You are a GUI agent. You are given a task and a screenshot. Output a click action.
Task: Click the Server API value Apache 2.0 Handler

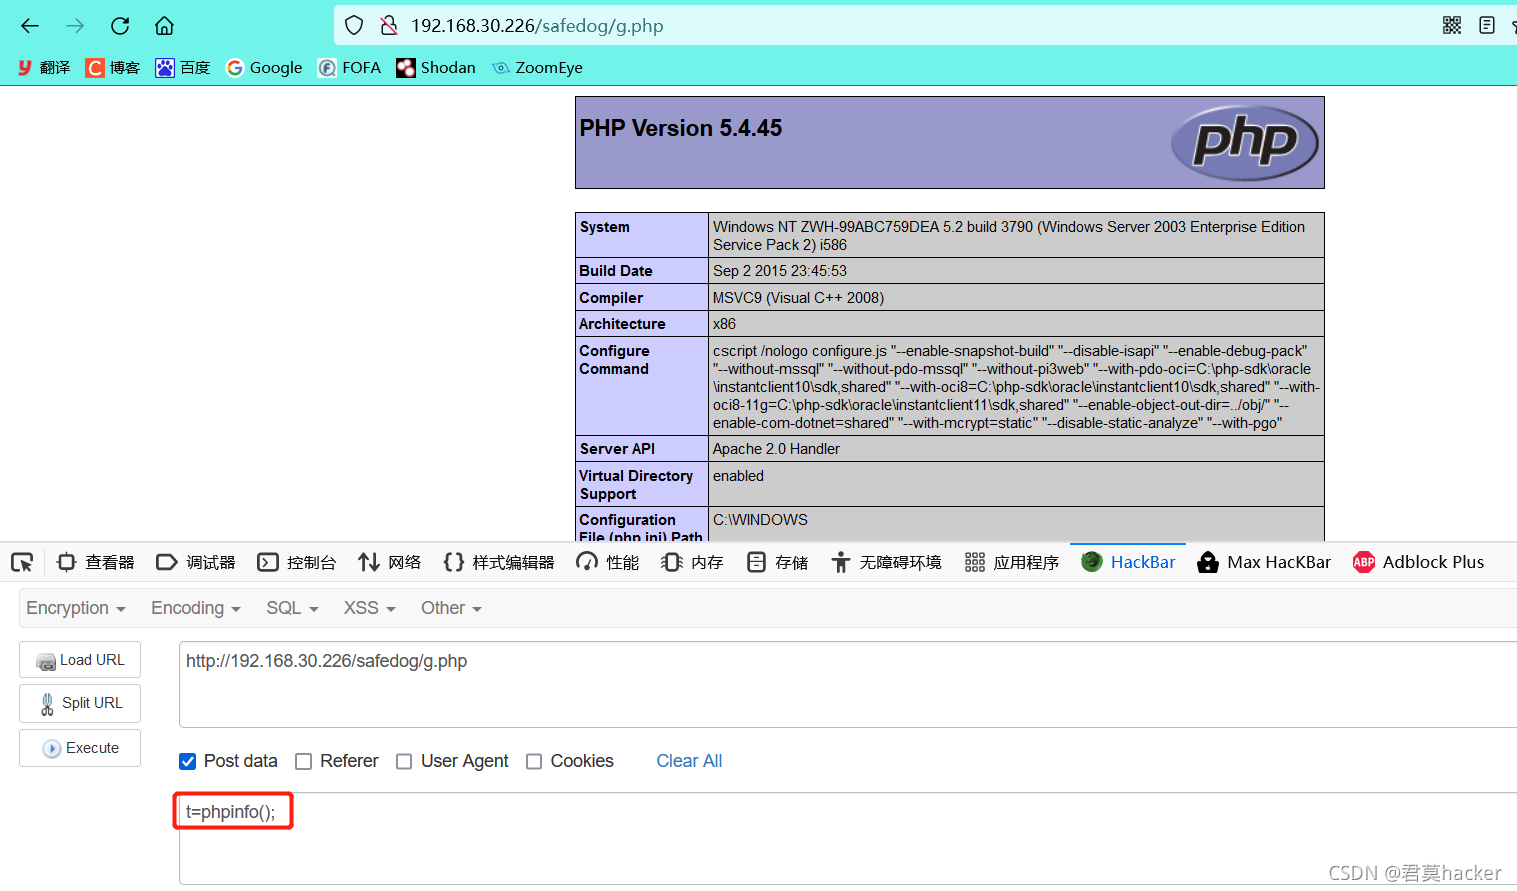[x=776, y=449]
